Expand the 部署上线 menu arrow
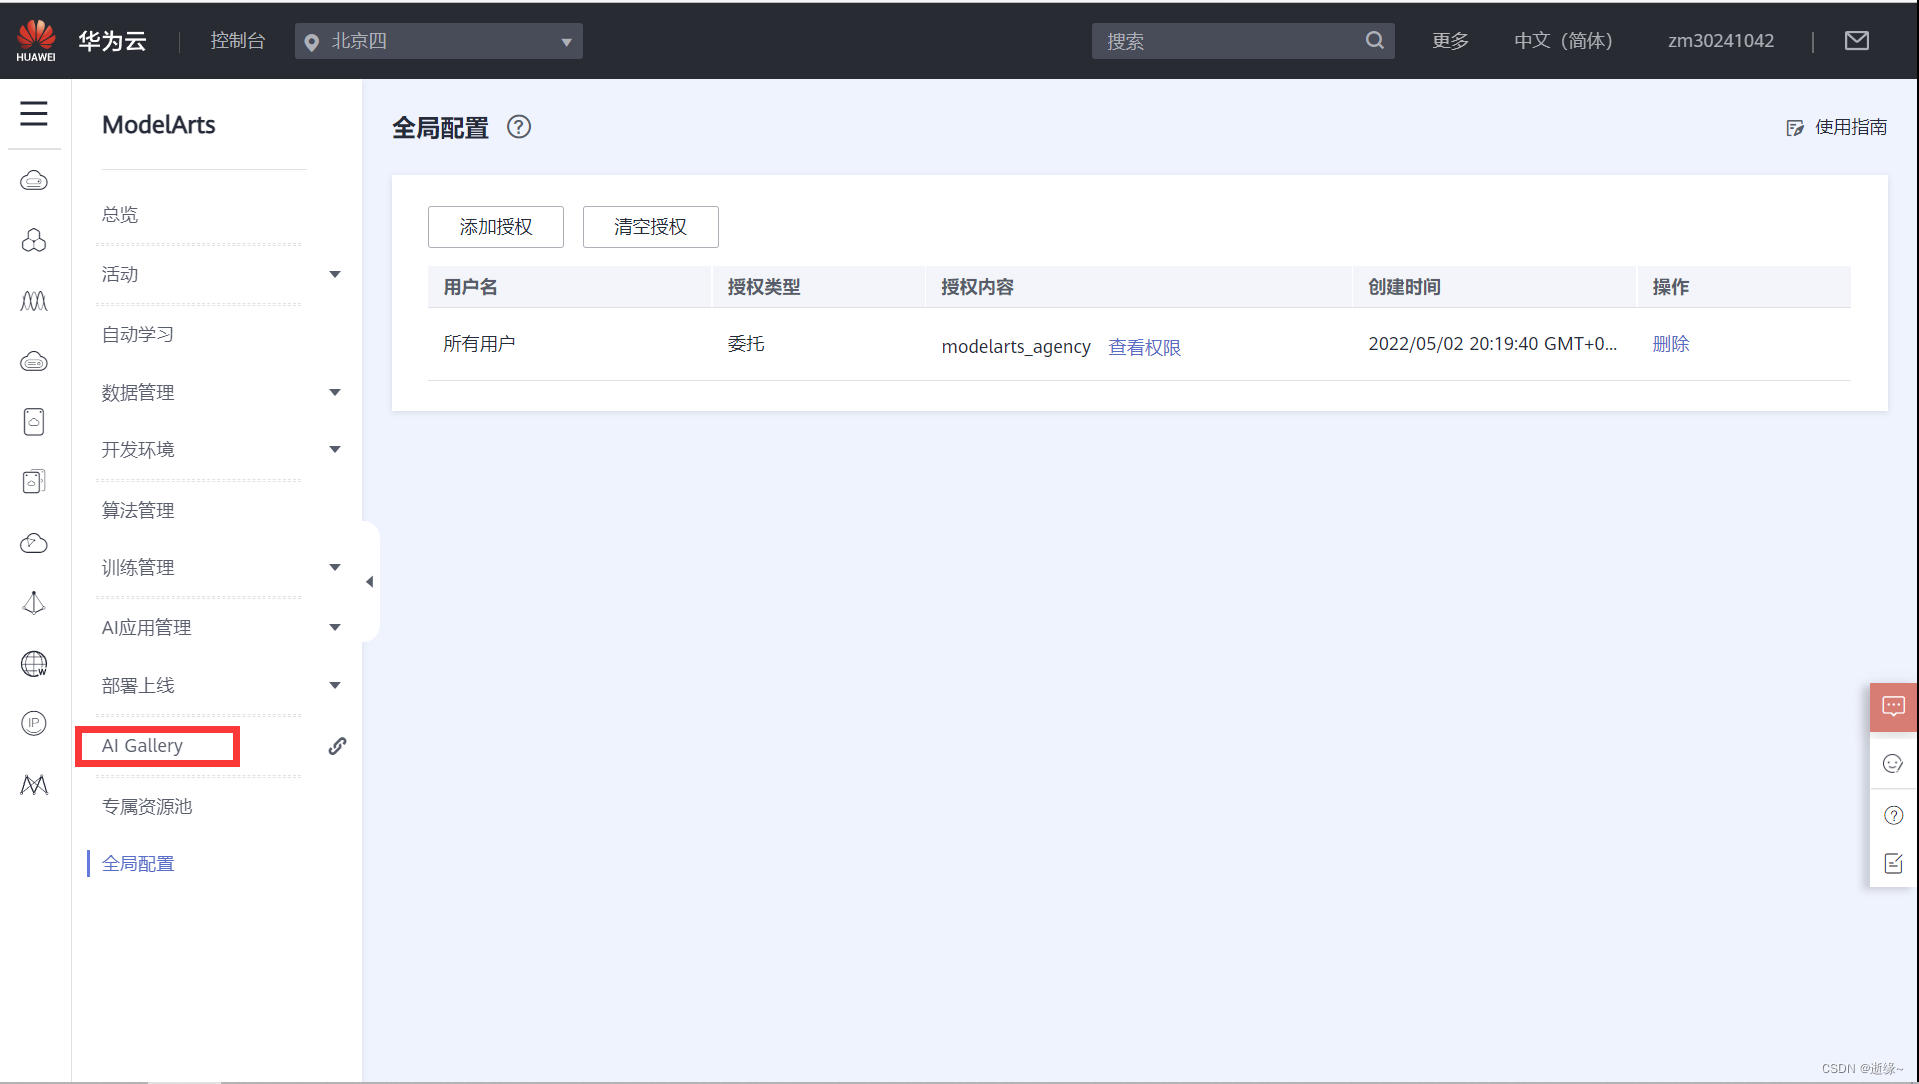The height and width of the screenshot is (1084, 1919). tap(335, 685)
